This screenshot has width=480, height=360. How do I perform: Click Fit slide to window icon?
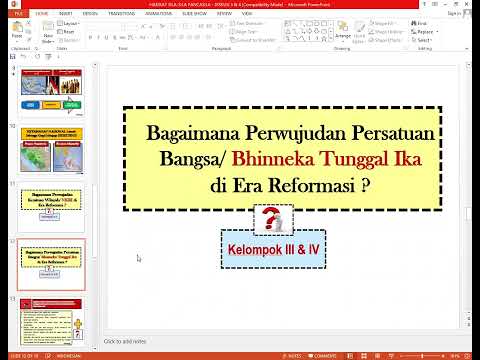[x=468, y=356]
